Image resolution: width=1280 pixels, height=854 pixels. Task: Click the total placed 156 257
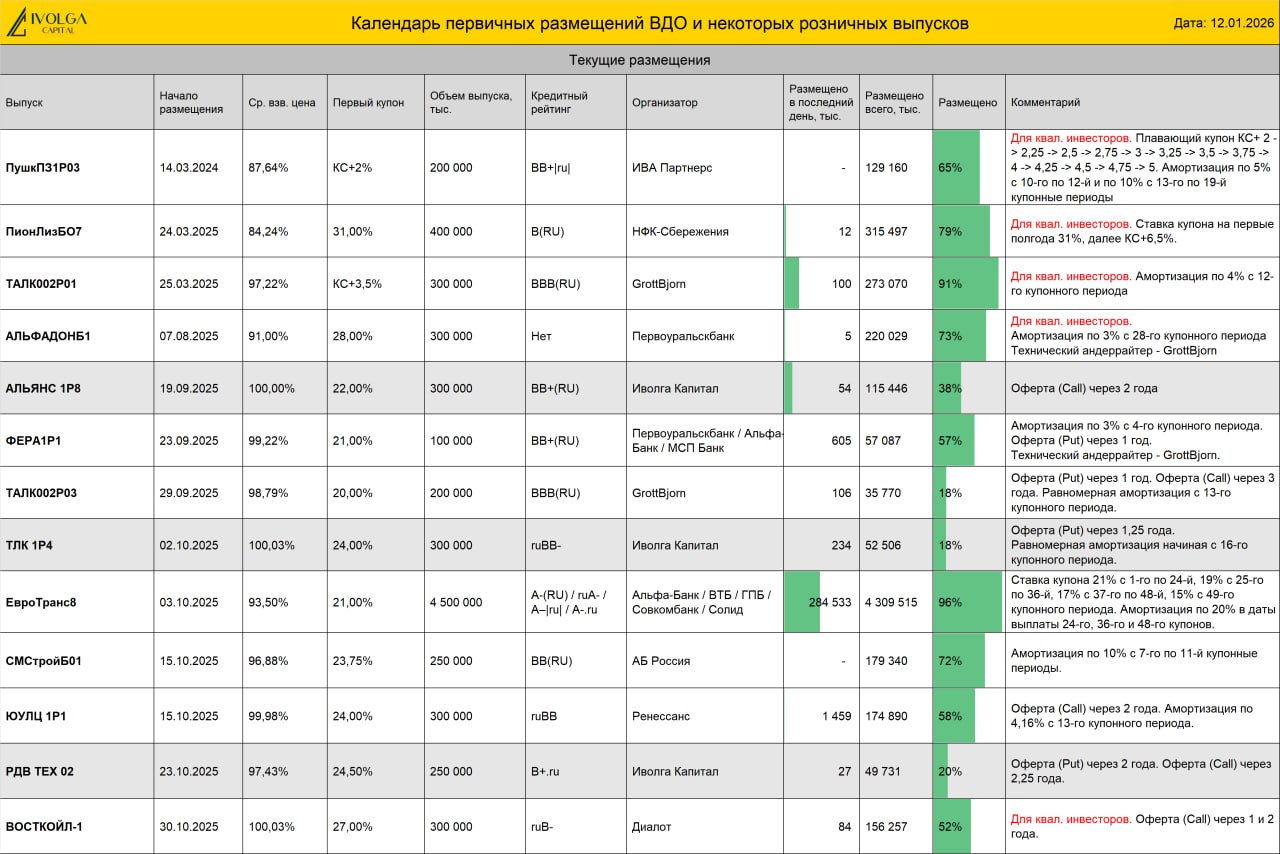[x=886, y=826]
